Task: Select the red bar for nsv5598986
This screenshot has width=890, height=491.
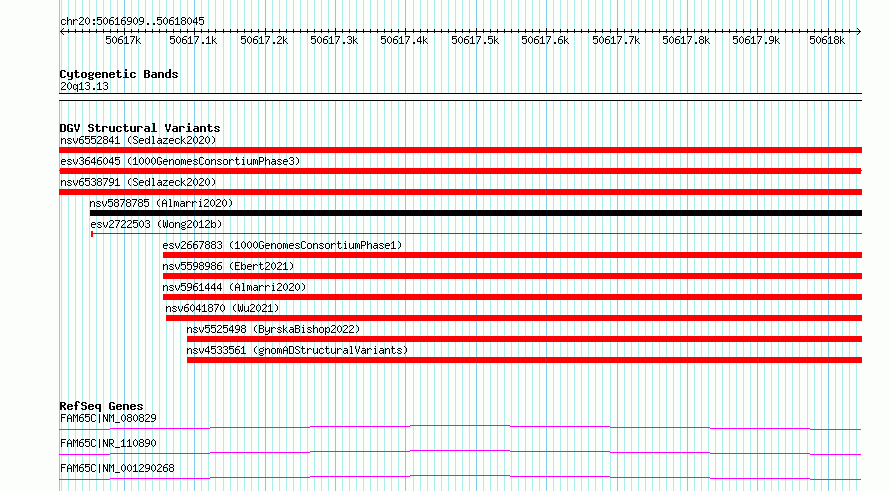Action: tap(513, 276)
